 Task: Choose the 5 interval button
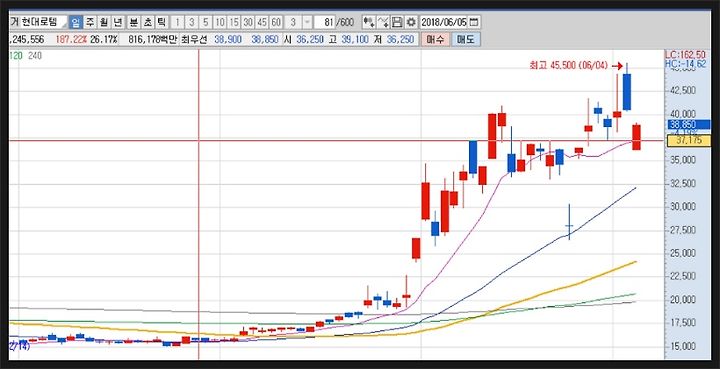206,22
